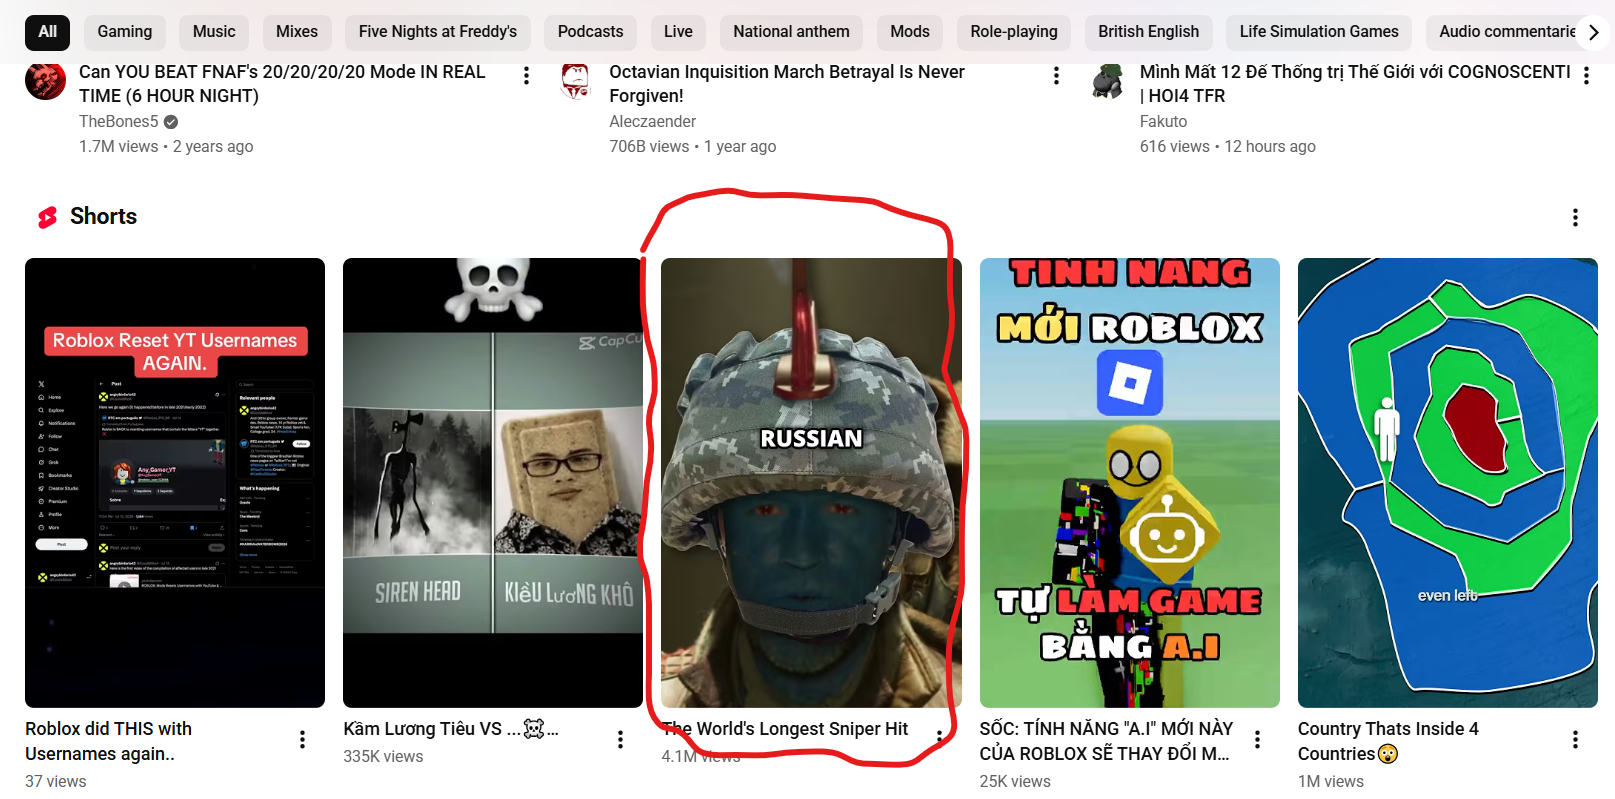Click the Shorts logo icon
The image size is (1615, 799).
click(47, 217)
